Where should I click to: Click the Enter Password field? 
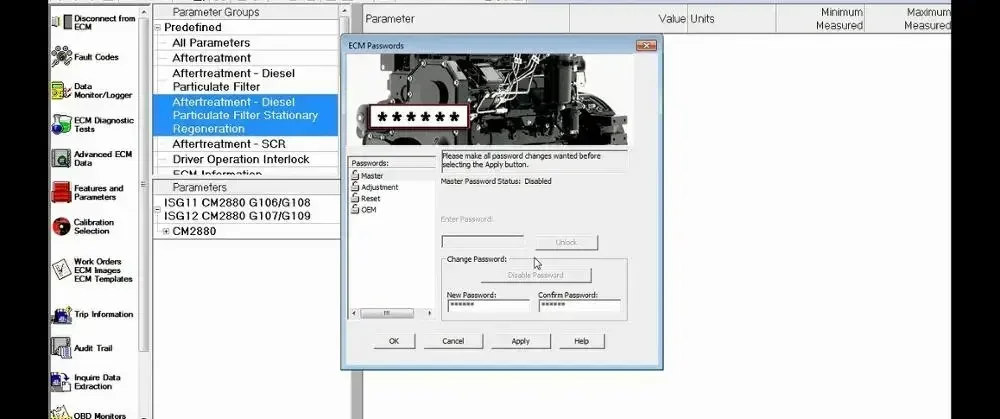pos(483,242)
